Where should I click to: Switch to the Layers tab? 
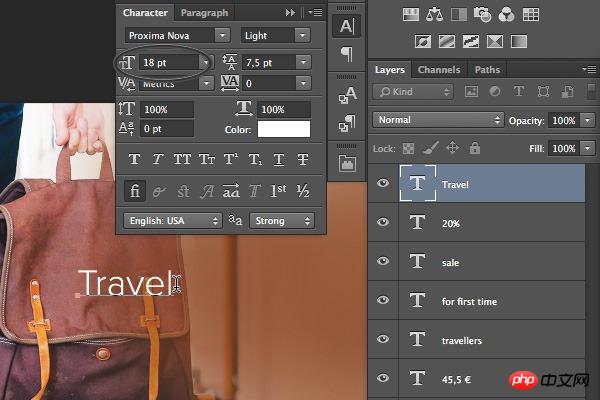click(390, 70)
